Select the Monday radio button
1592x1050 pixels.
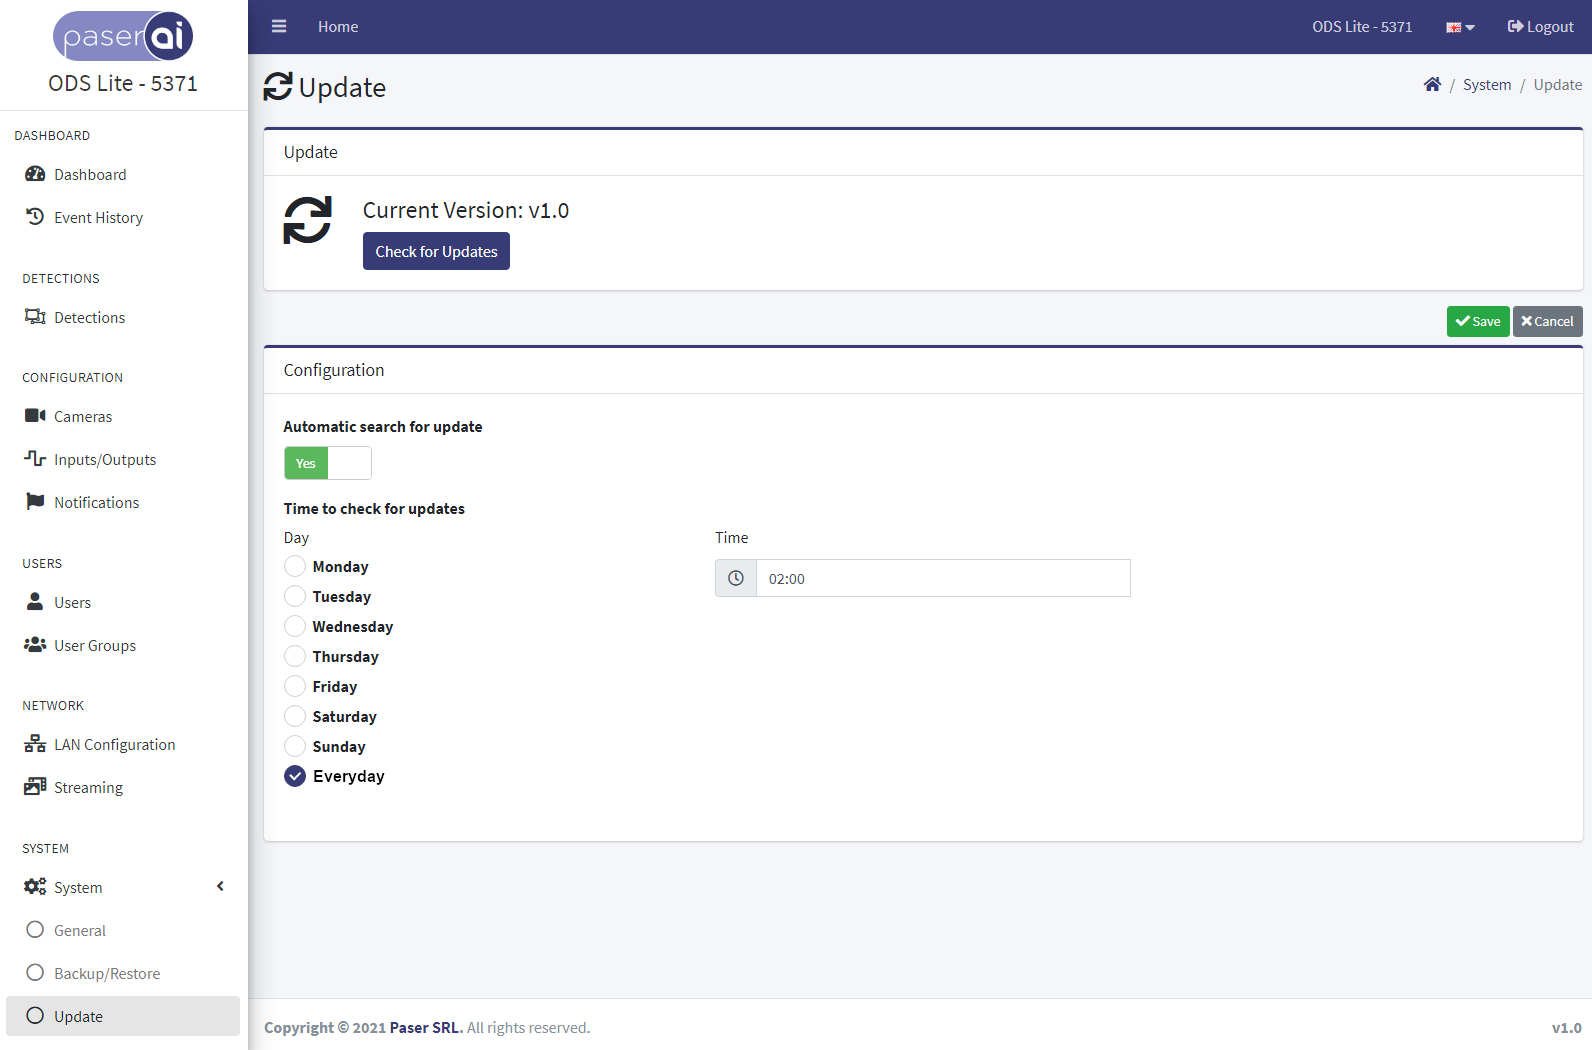click(295, 566)
